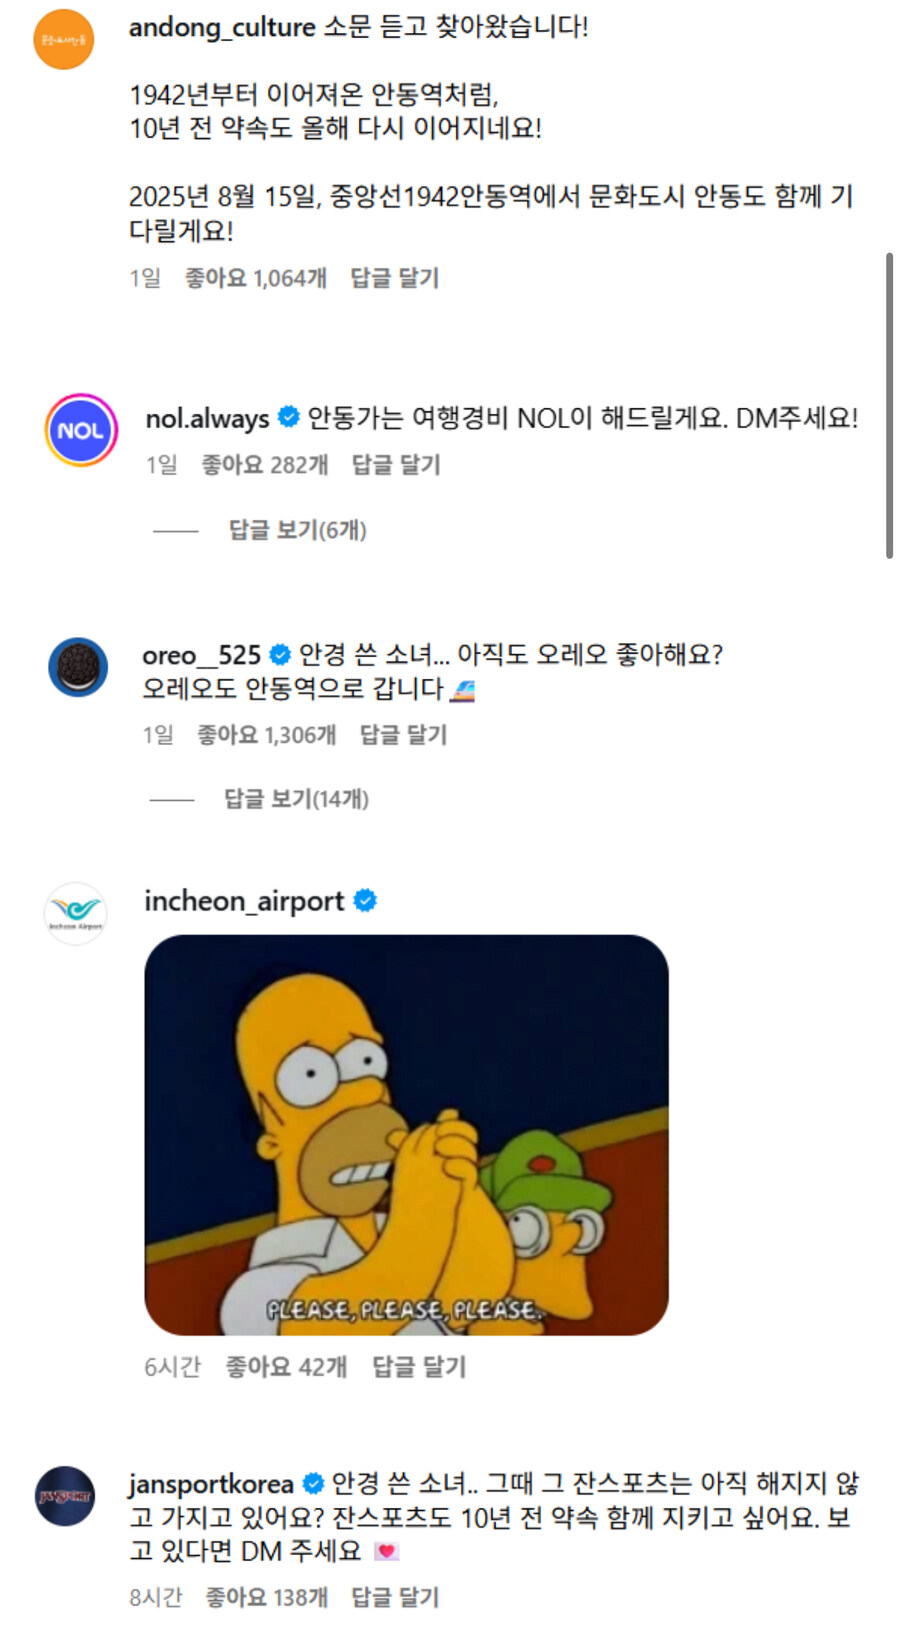View likes 좋아요 1,306개 on oreo comment

(x=266, y=735)
